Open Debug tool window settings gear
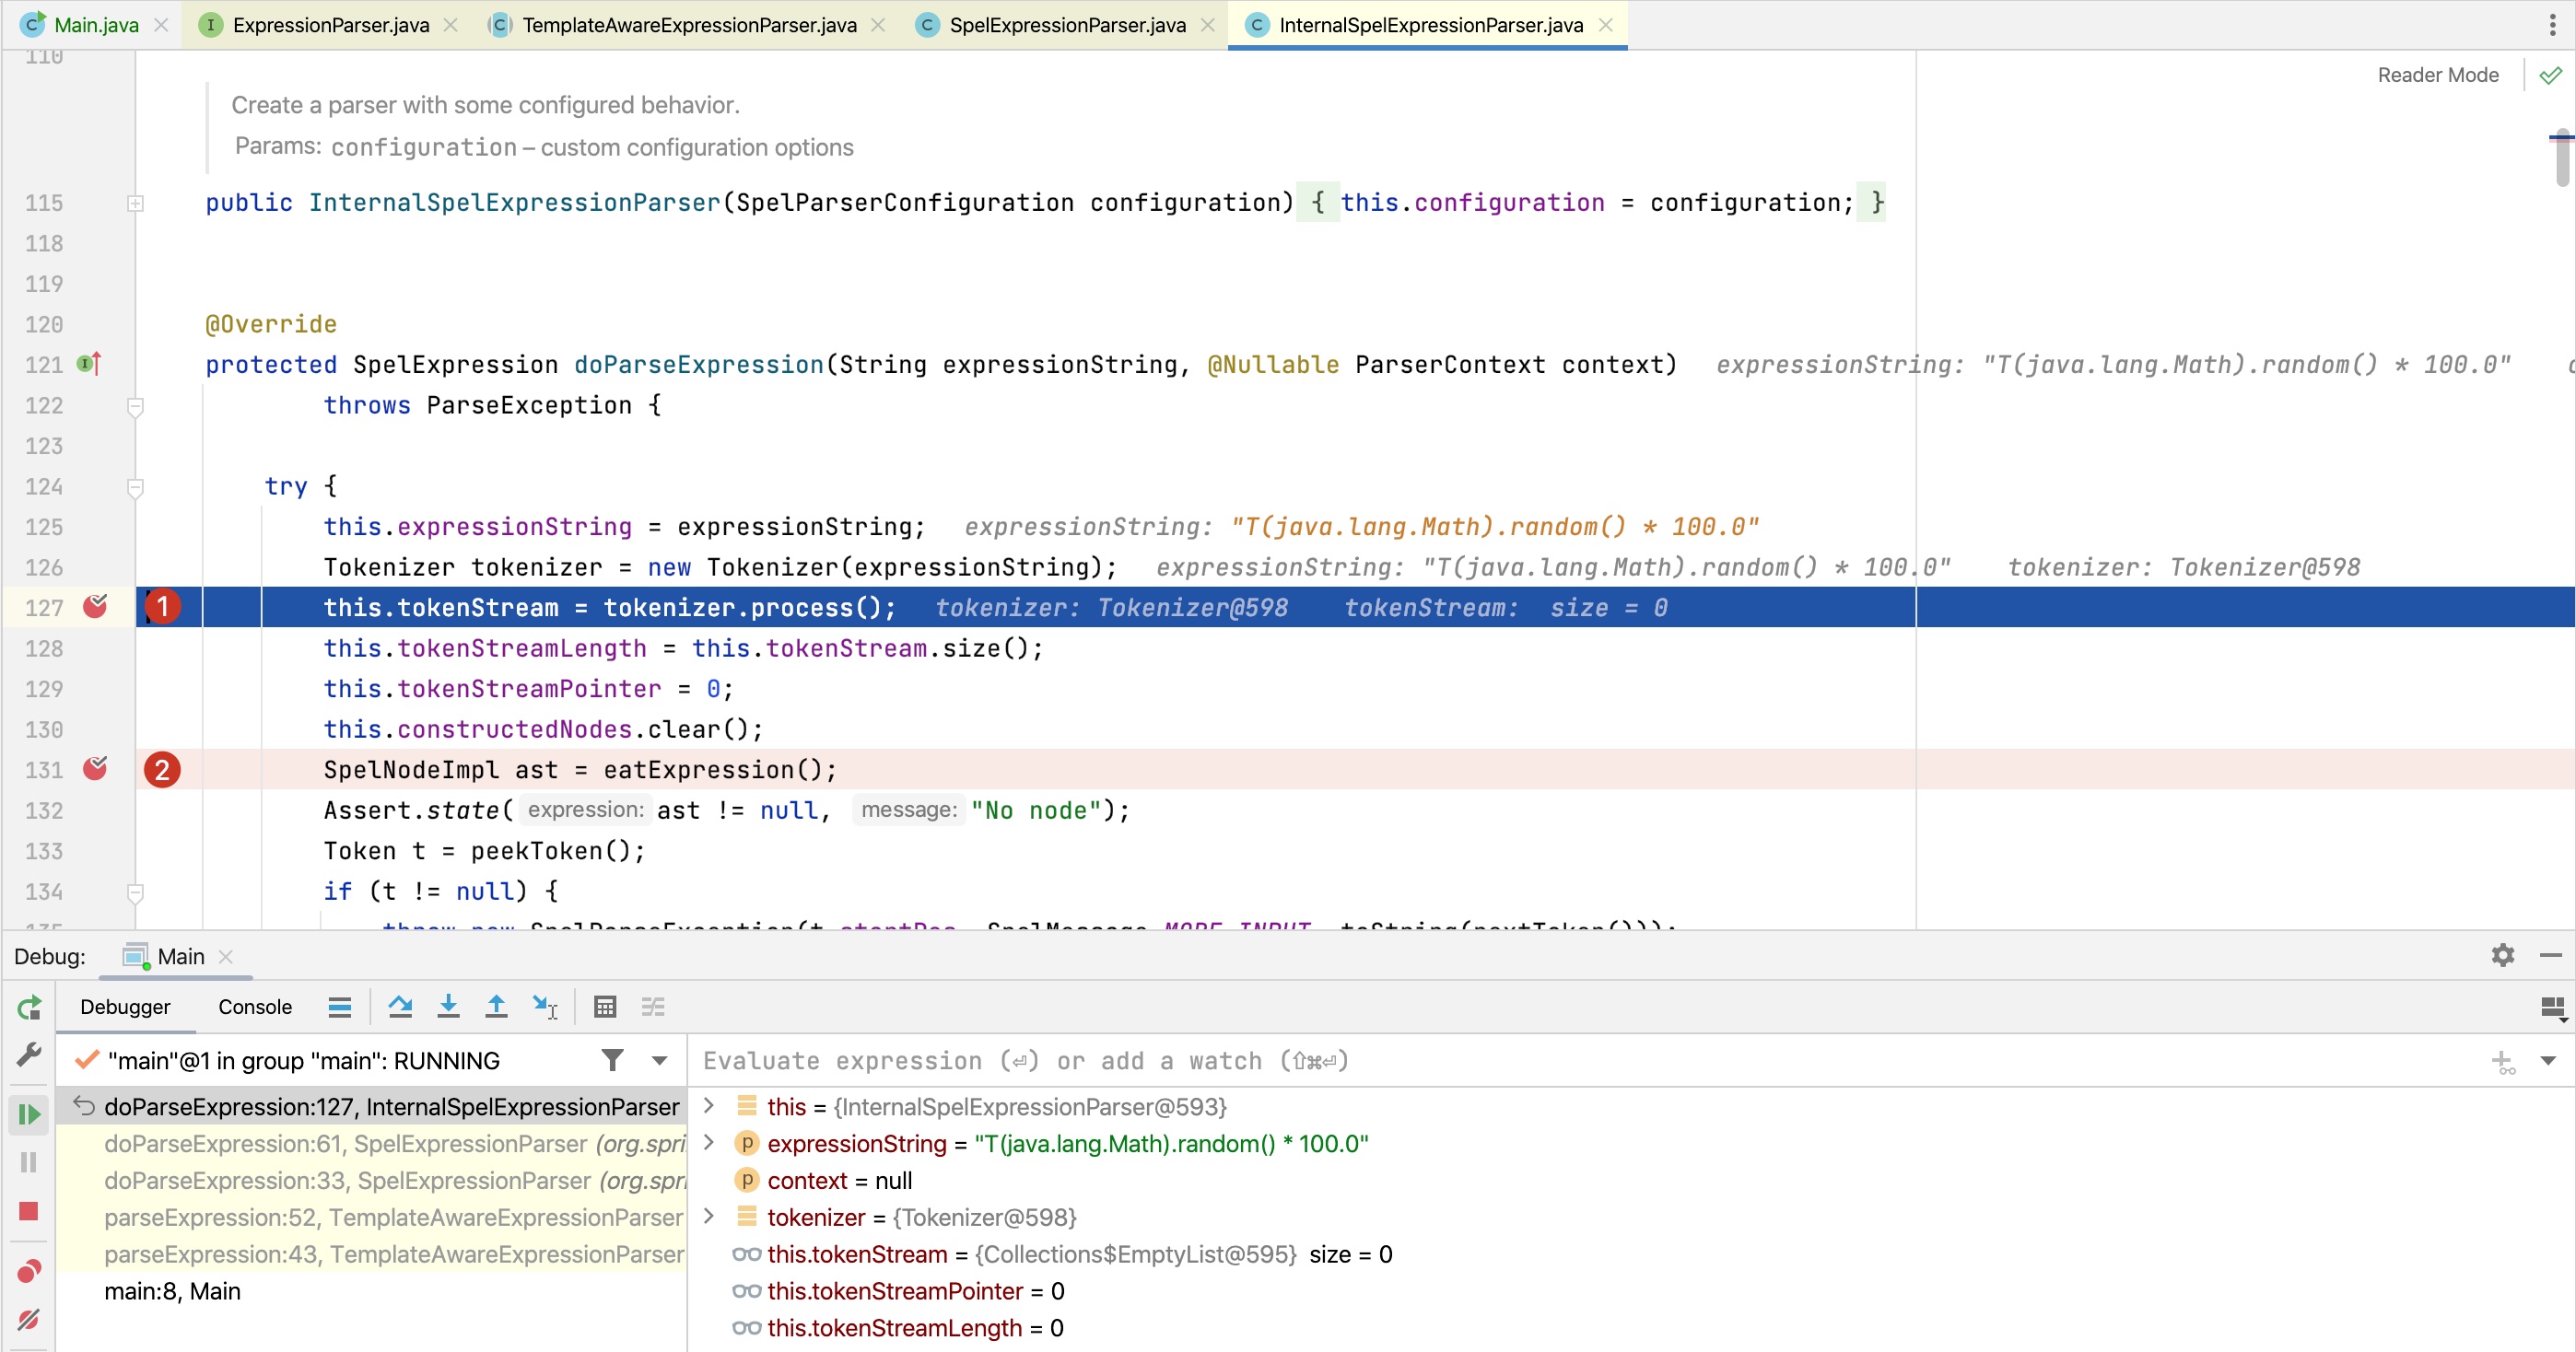This screenshot has height=1352, width=2576. 2503,955
